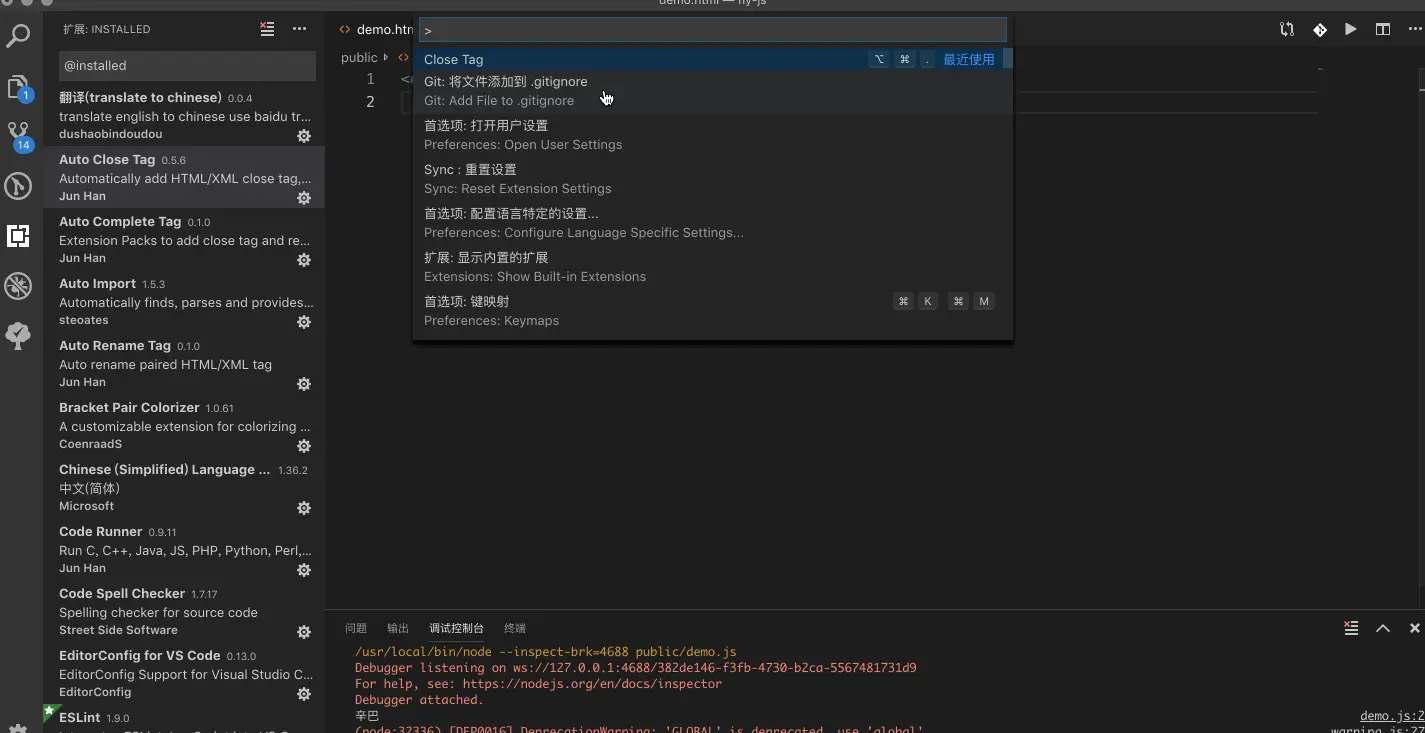Select the Chinese (Simplified) Language extension
Viewport: 1425px width, 733px height.
click(185, 488)
